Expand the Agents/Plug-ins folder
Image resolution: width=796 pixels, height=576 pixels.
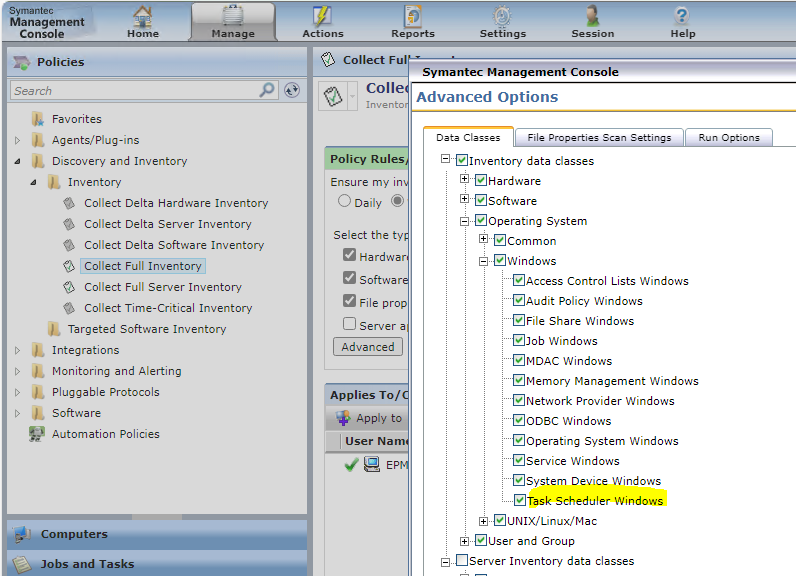tap(17, 140)
